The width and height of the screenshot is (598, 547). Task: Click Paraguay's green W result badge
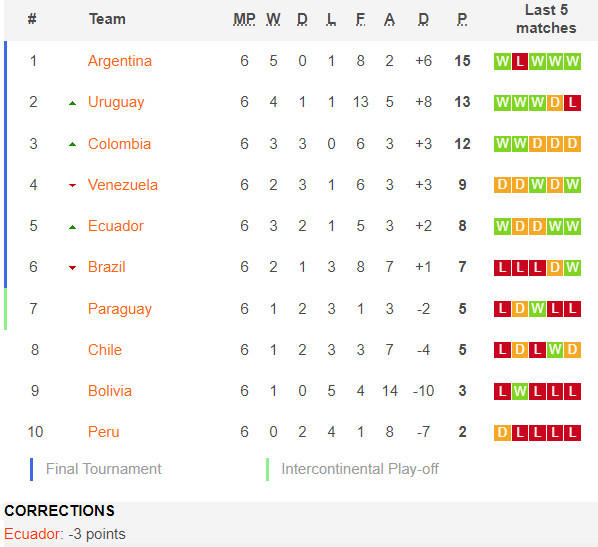(x=537, y=309)
